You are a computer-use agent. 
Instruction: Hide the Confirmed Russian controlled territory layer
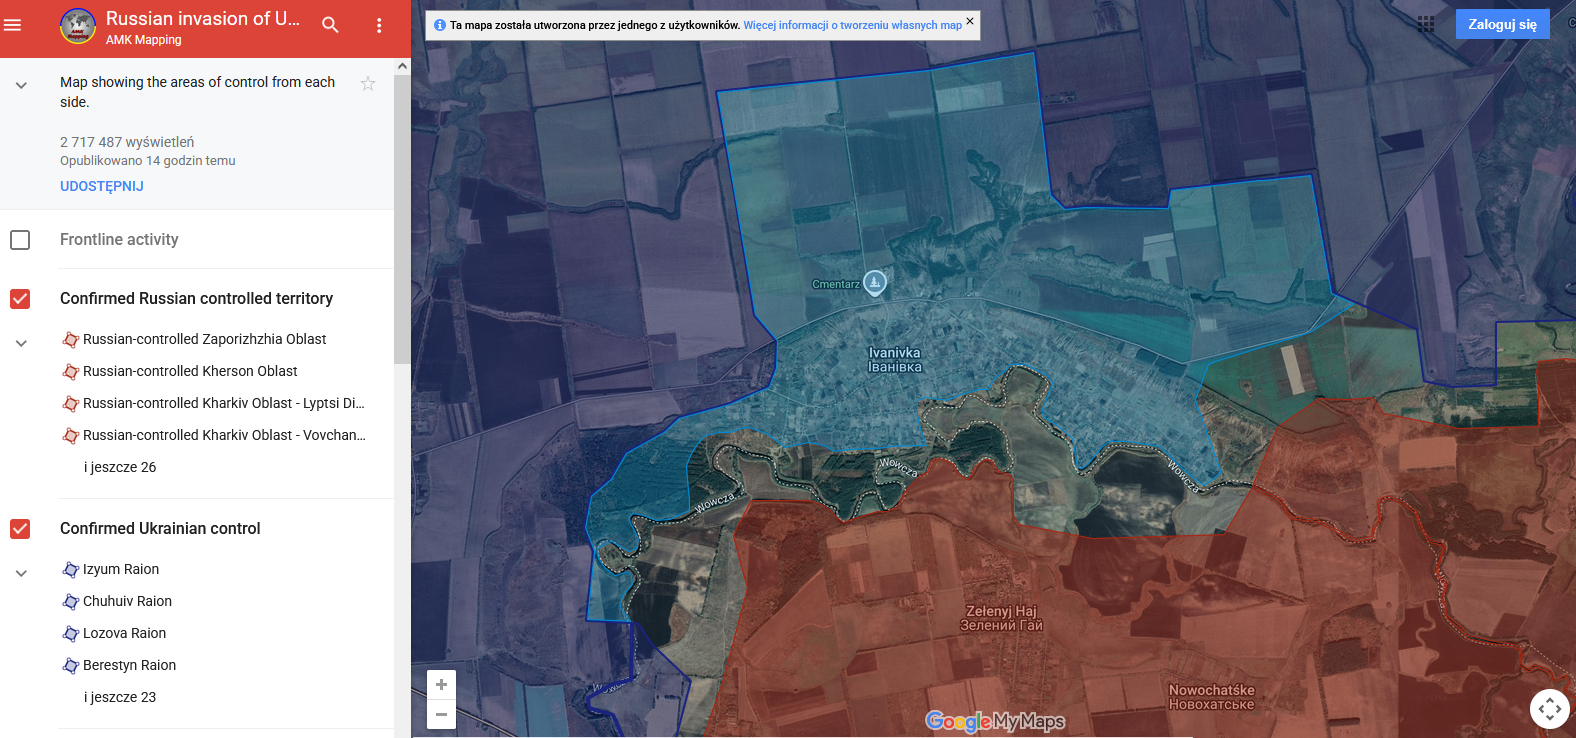[20, 299]
